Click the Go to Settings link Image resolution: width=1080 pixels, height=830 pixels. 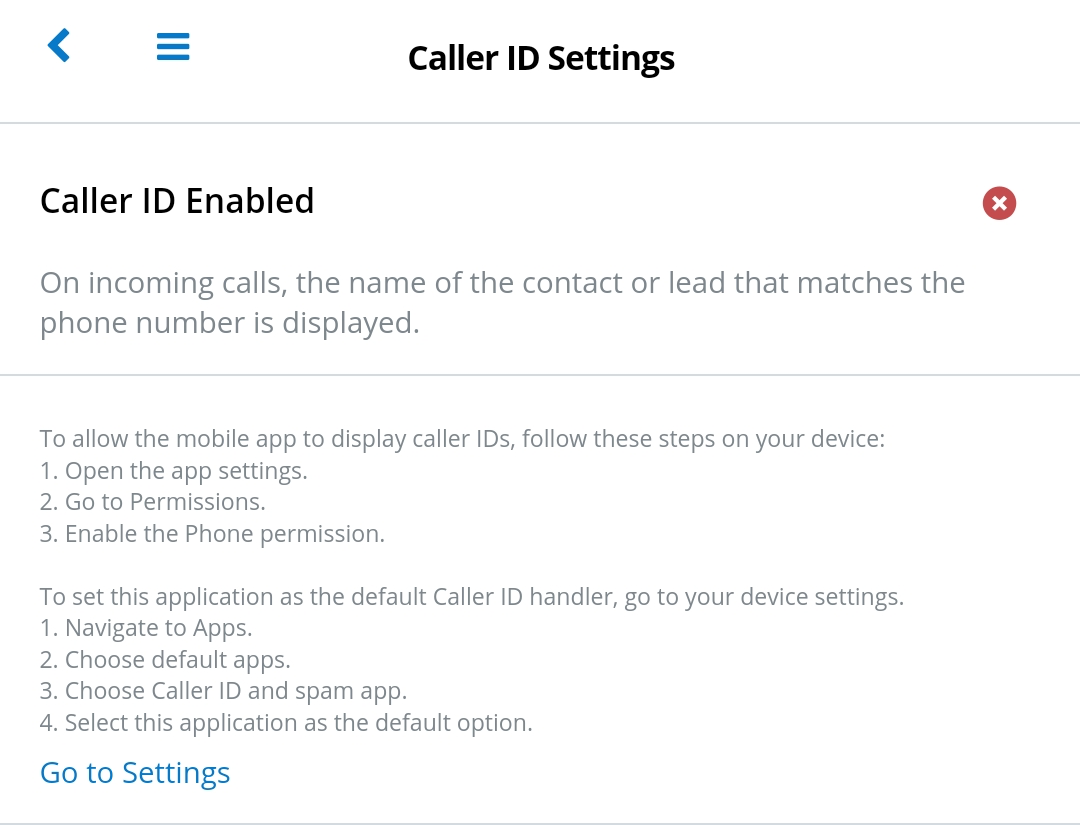tap(134, 772)
